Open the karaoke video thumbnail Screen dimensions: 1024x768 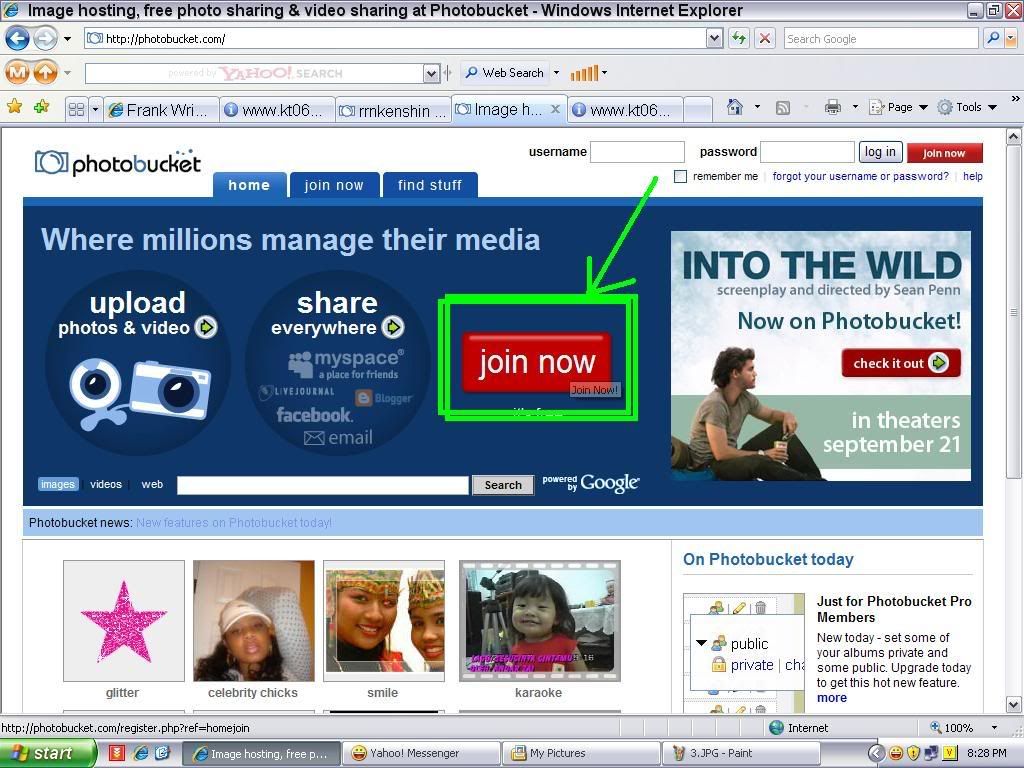coord(539,621)
